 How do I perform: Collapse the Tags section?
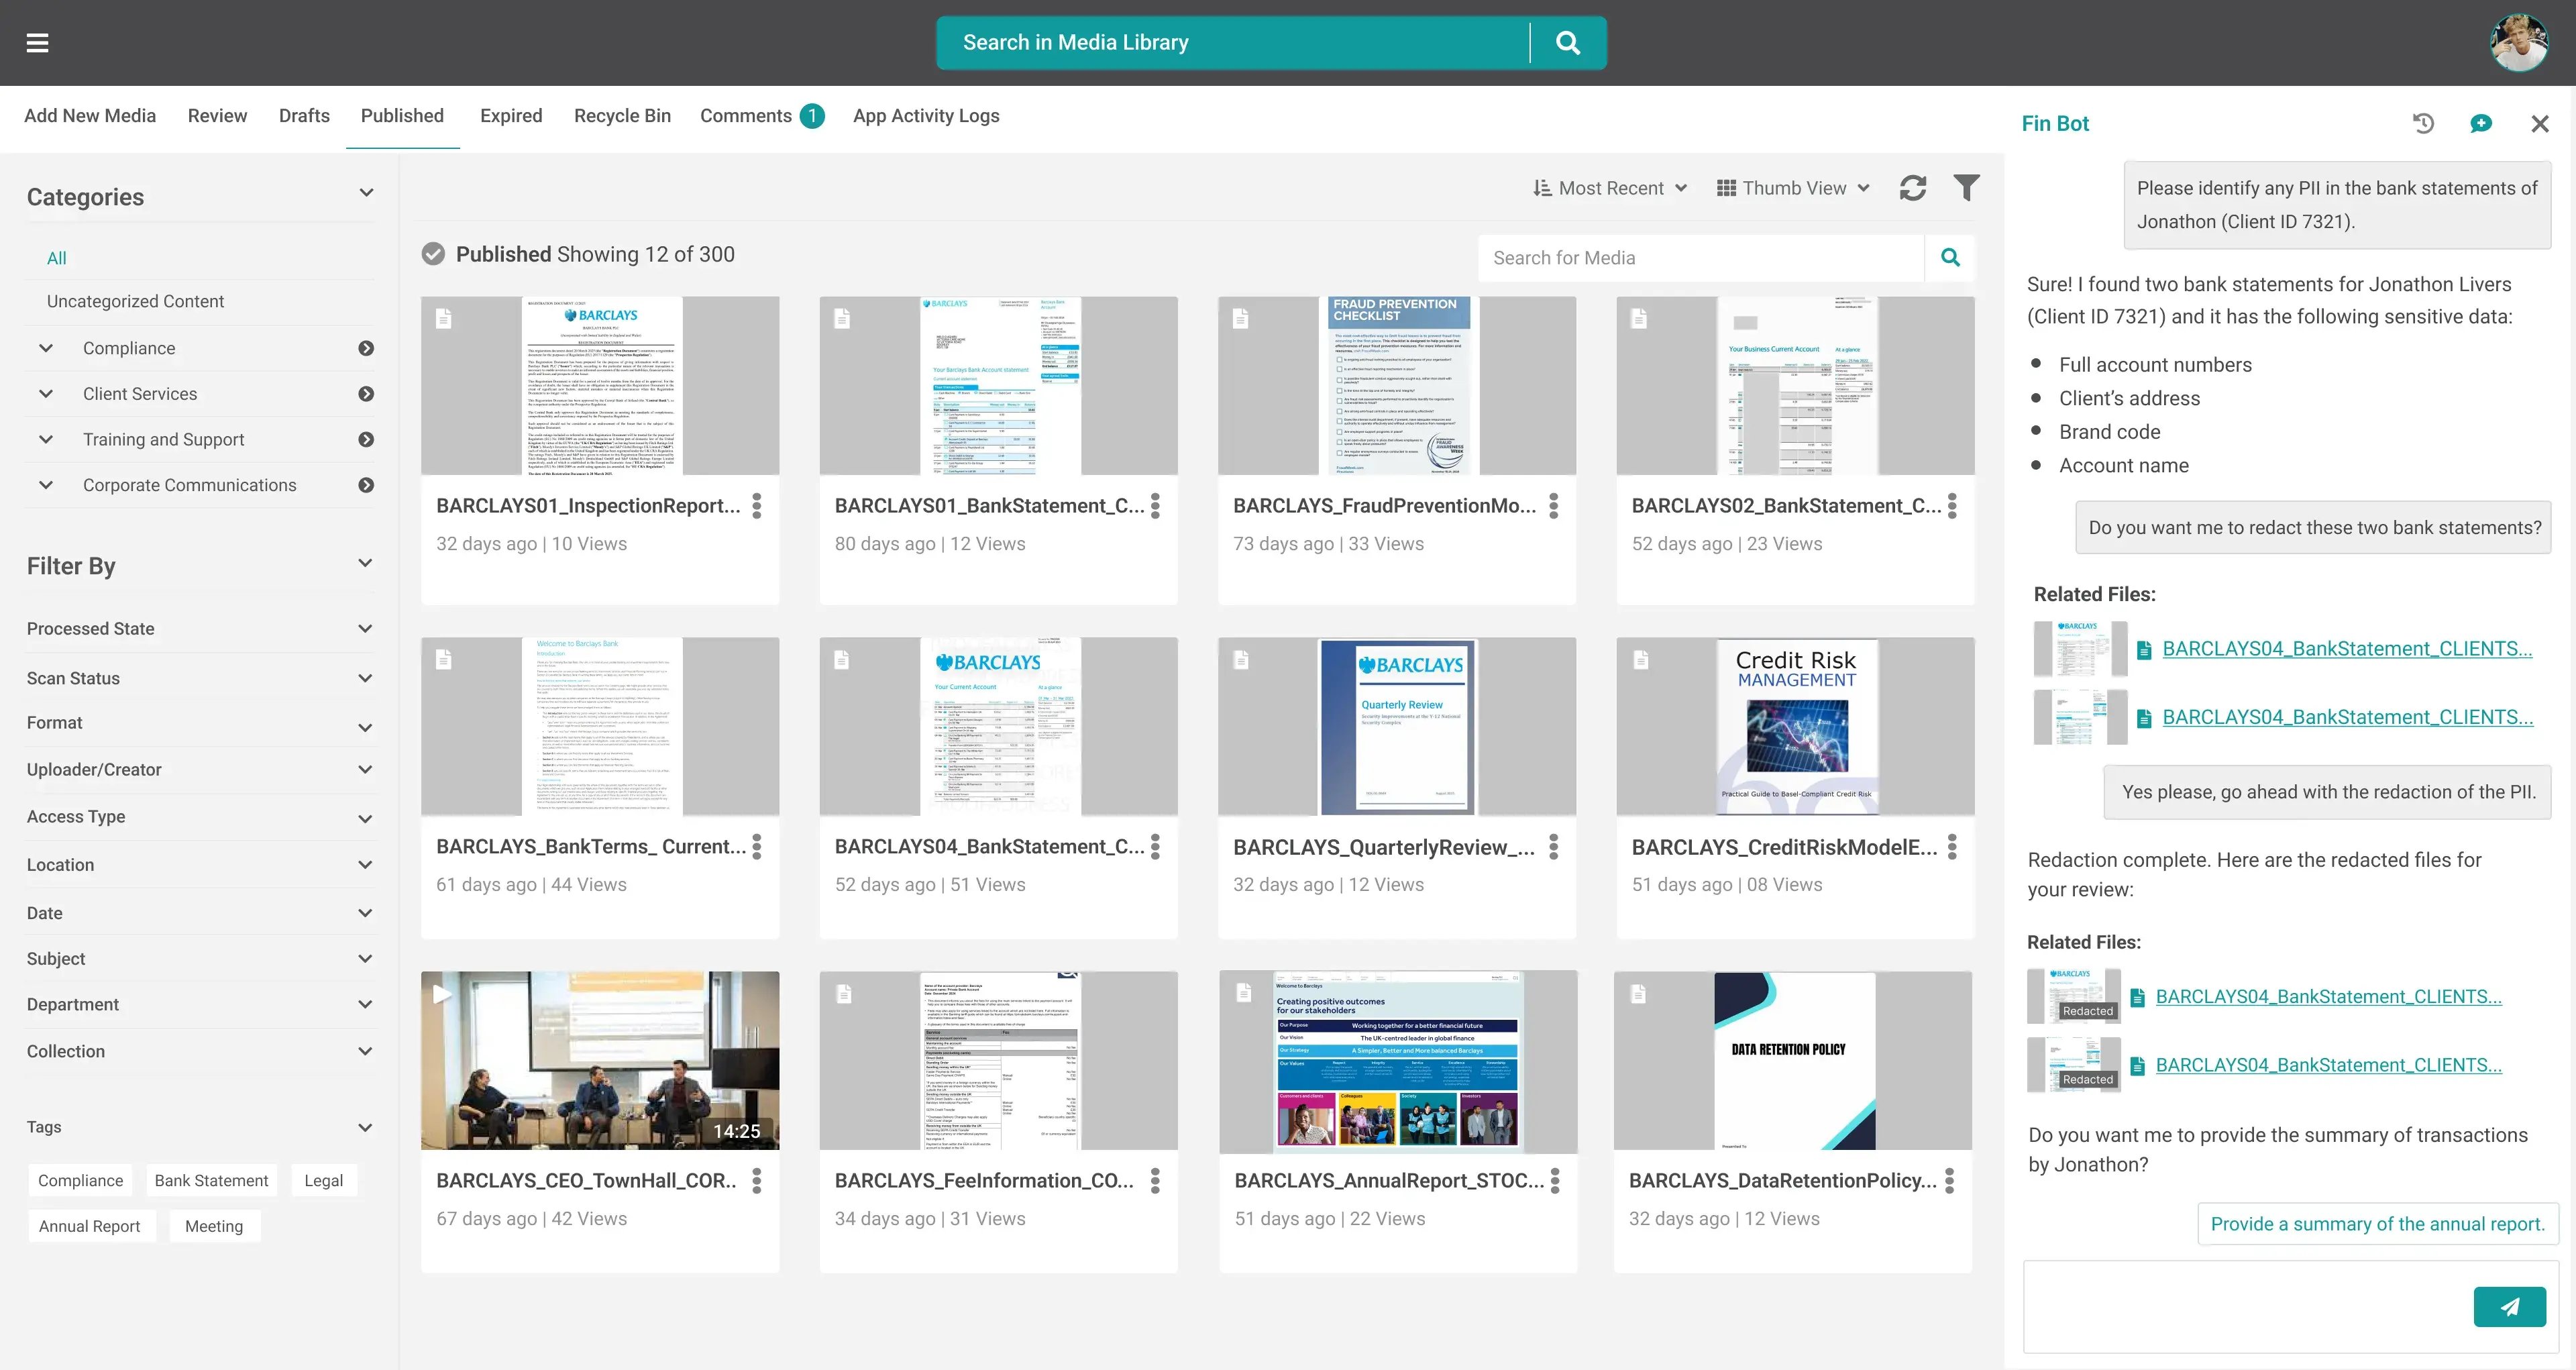(366, 1127)
